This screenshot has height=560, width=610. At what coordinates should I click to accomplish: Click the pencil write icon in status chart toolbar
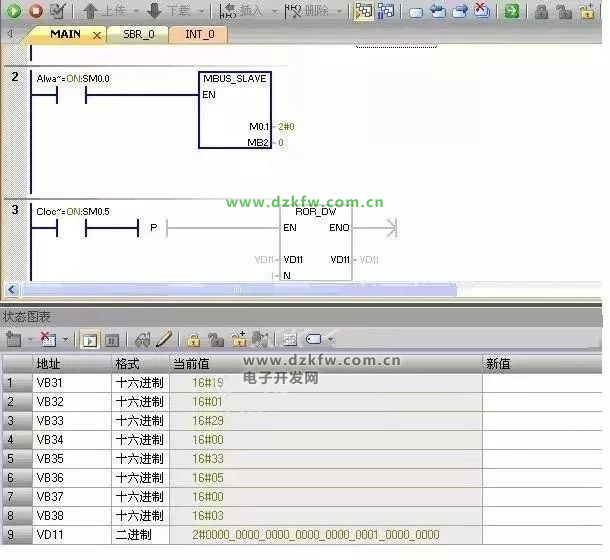pyautogui.click(x=164, y=340)
